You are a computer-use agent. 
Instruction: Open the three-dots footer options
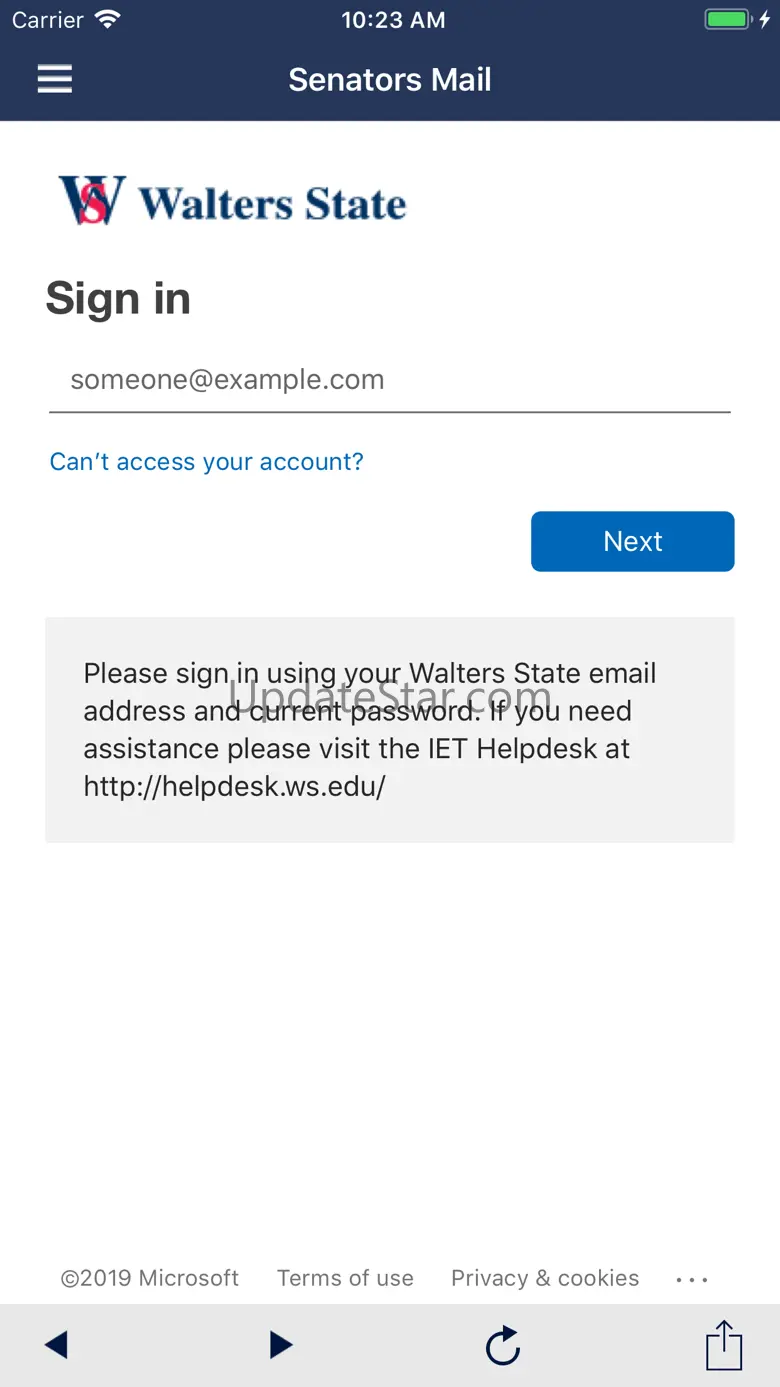(x=692, y=1279)
